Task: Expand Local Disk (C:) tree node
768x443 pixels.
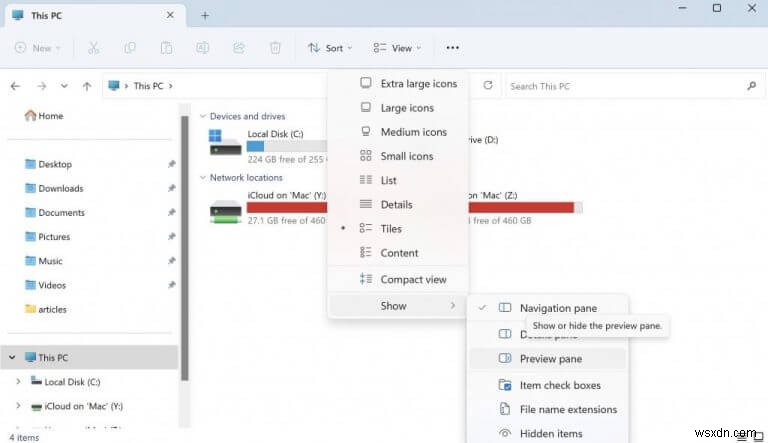Action: [18, 381]
